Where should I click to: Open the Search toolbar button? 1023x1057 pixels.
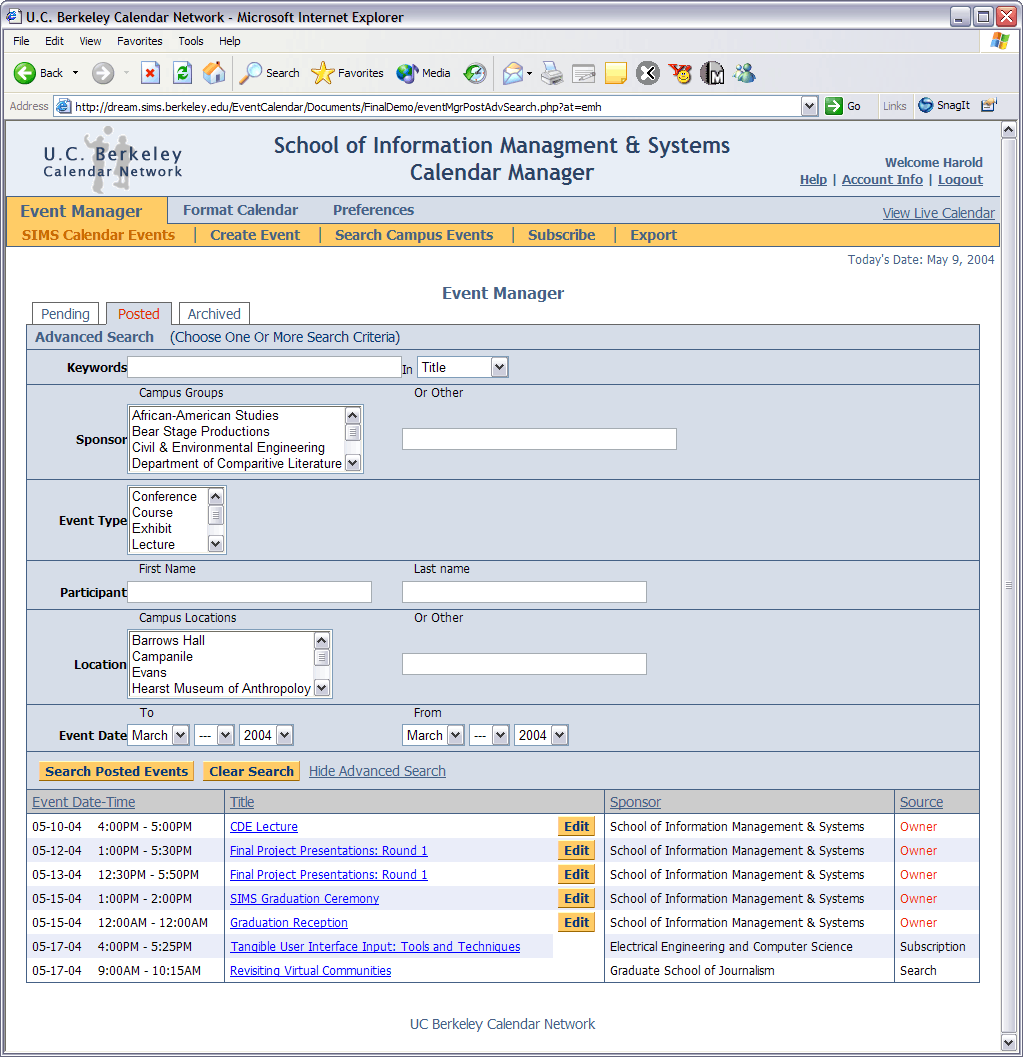[x=270, y=73]
